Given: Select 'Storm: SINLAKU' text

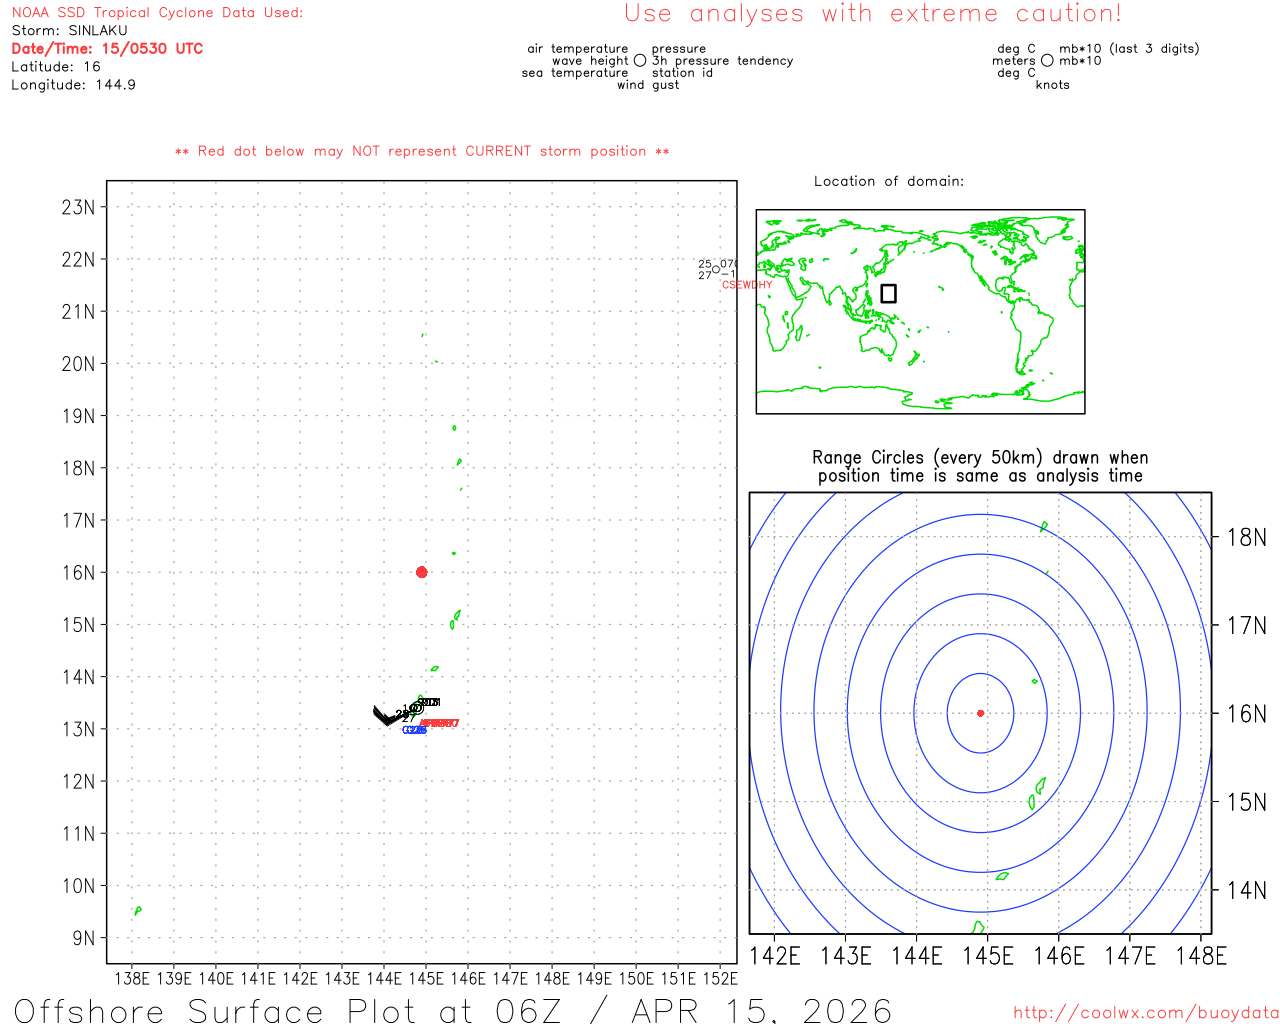Looking at the screenshot, I should click(70, 31).
